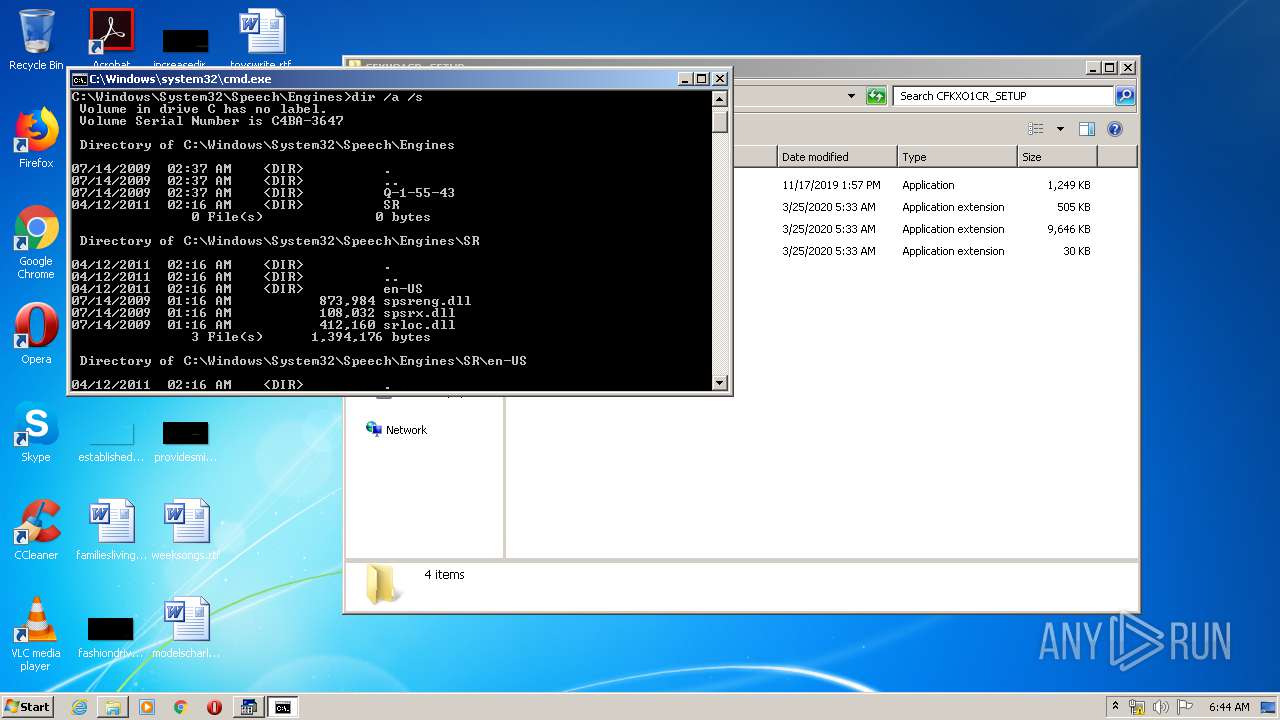Image resolution: width=1280 pixels, height=720 pixels.
Task: Open the Recycle Bin desktop icon
Action: tap(36, 39)
